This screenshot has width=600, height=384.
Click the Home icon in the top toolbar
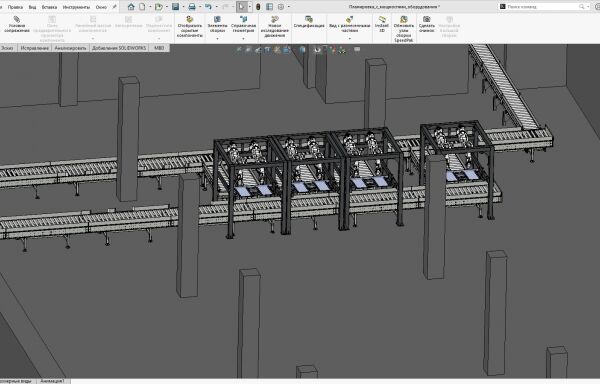click(131, 7)
